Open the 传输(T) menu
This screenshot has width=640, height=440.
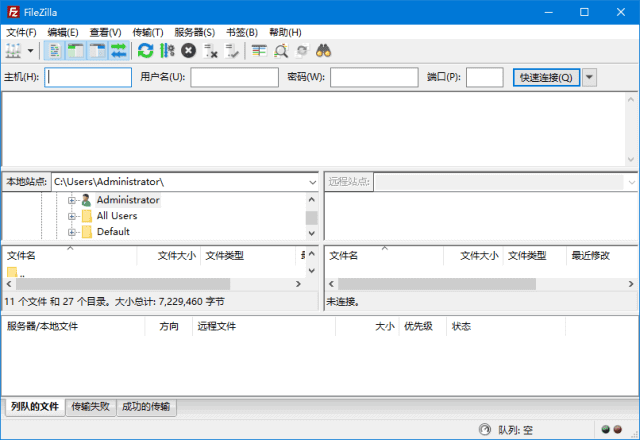pyautogui.click(x=147, y=32)
